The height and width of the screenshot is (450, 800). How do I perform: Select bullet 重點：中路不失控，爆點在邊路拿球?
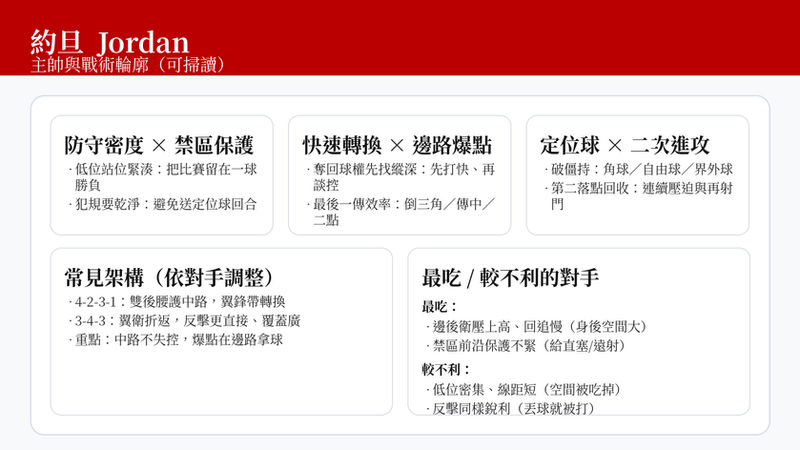tap(176, 340)
